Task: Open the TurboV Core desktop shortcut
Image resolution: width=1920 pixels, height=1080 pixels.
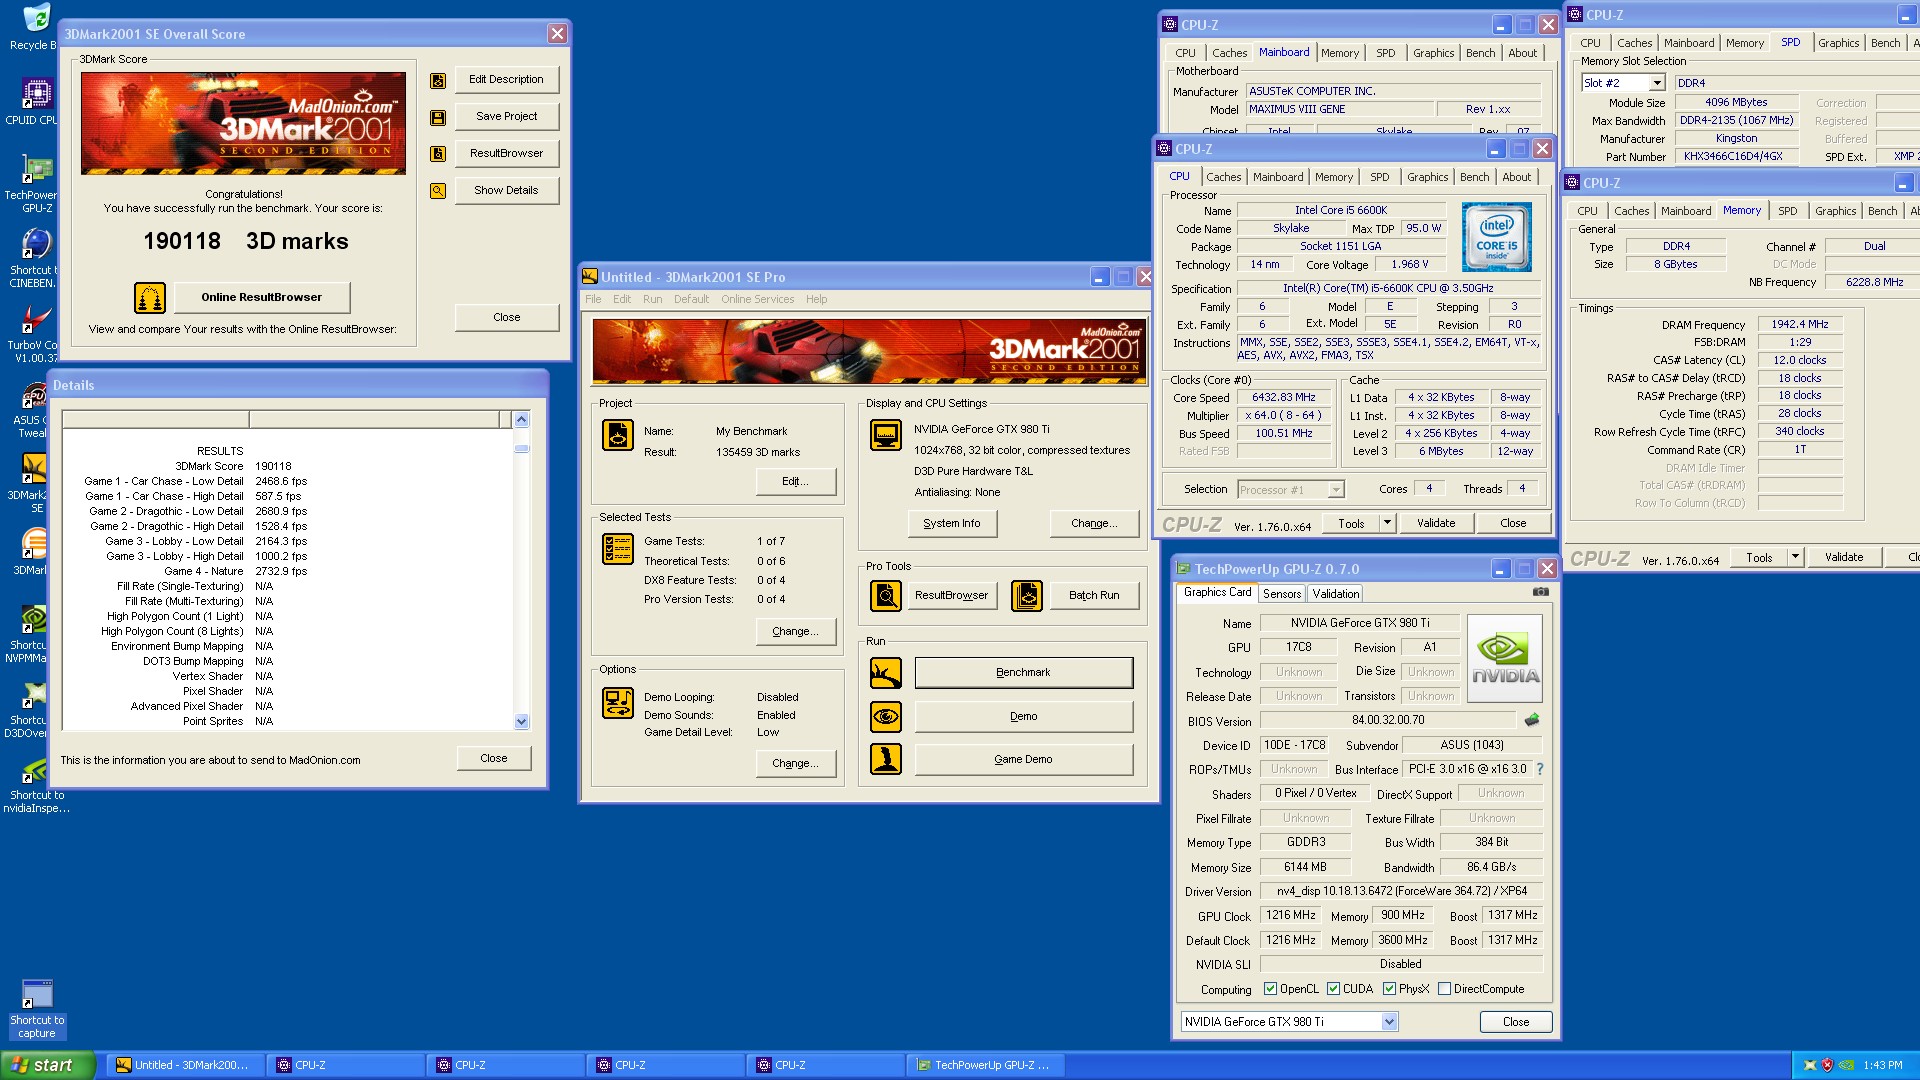Action: tap(36, 333)
